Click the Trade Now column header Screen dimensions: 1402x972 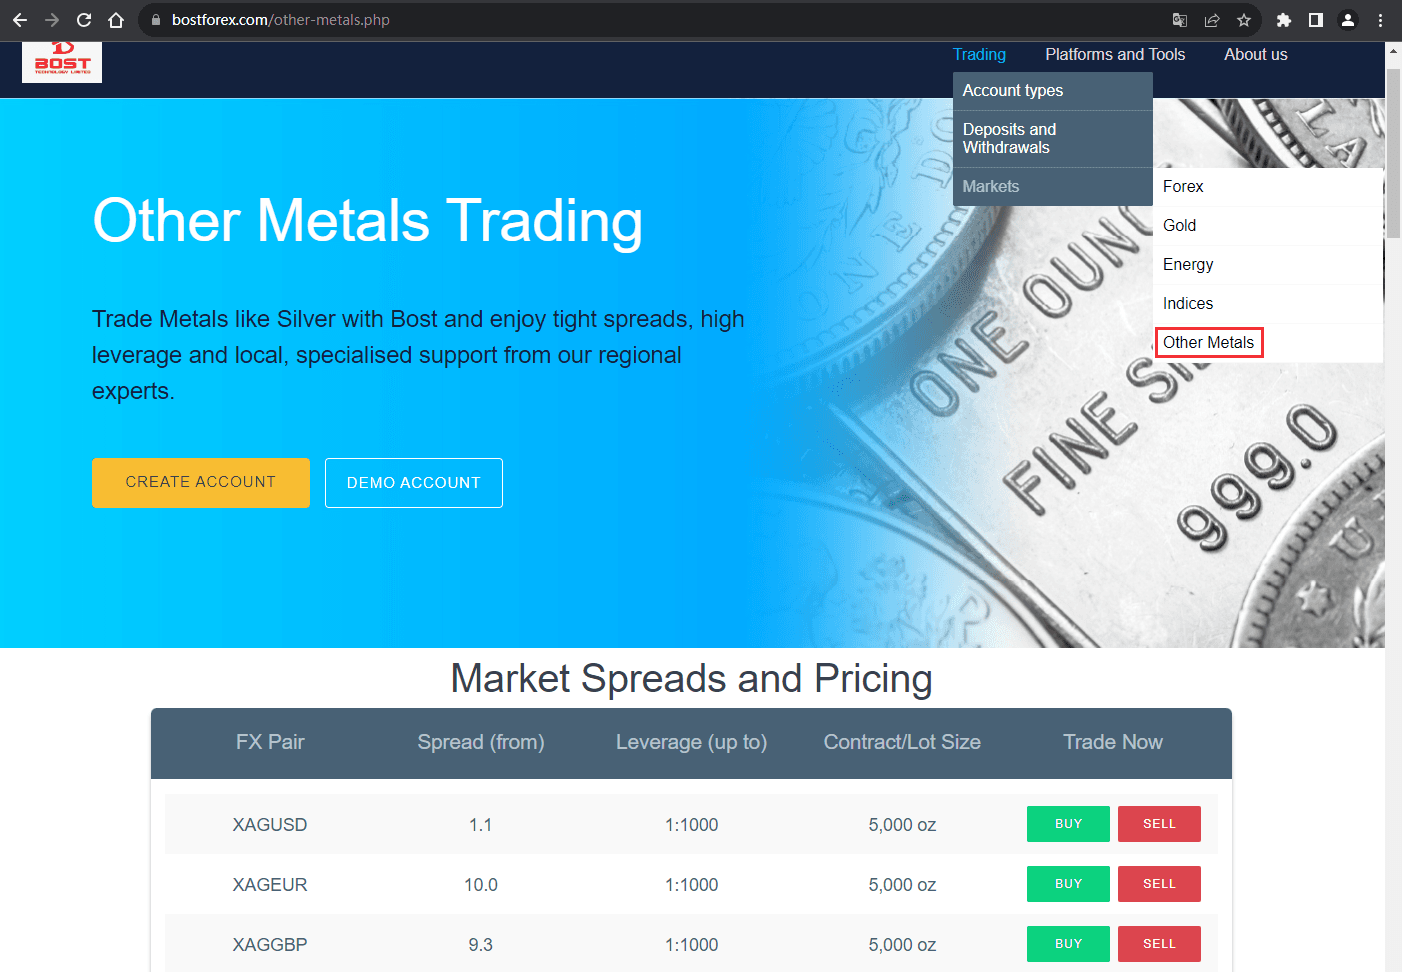click(x=1113, y=742)
